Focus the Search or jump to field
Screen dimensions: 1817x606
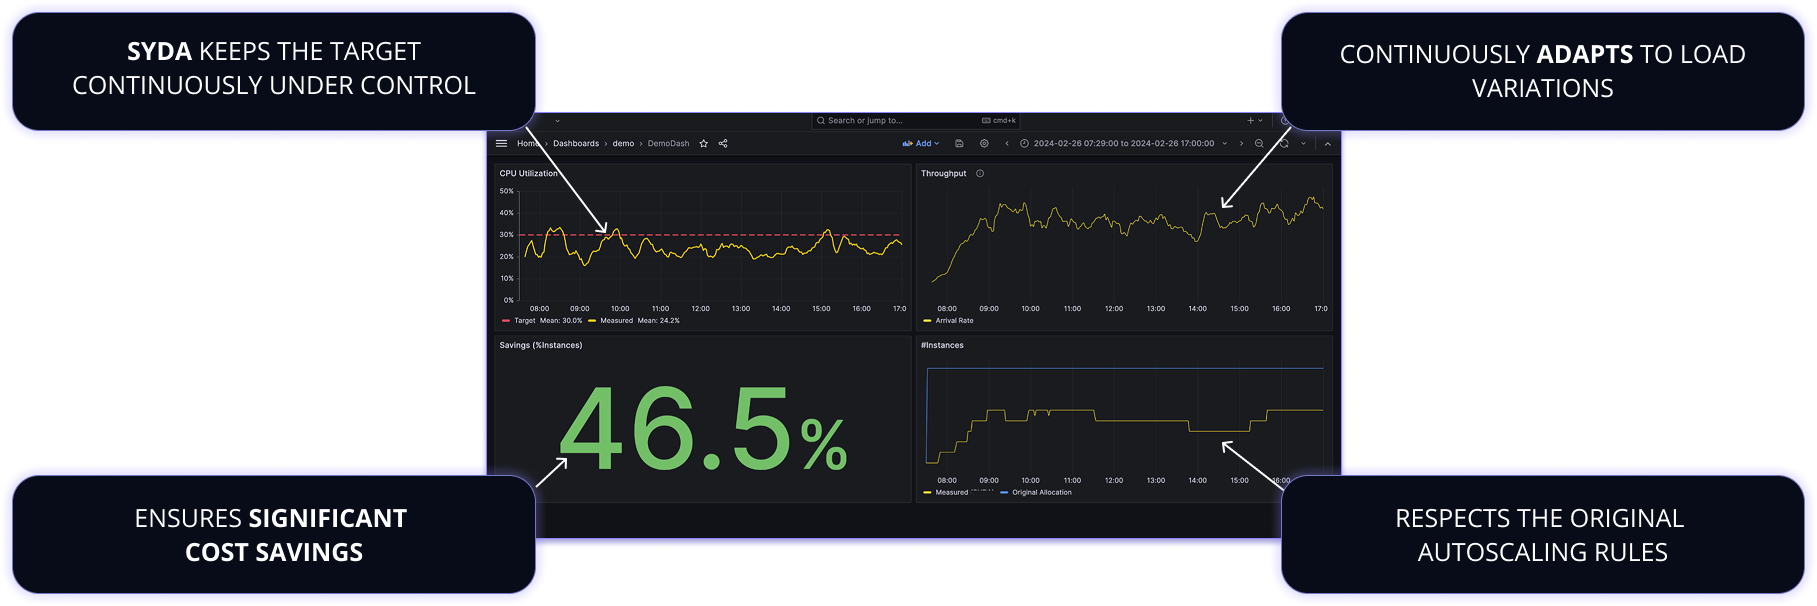pyautogui.click(x=915, y=121)
